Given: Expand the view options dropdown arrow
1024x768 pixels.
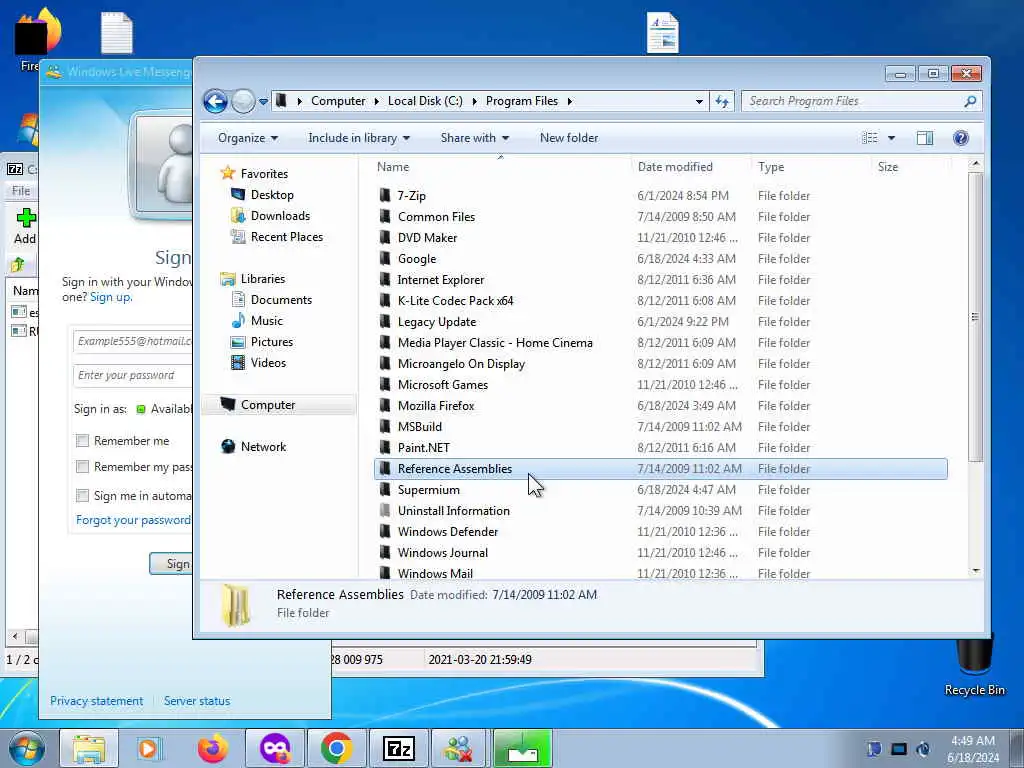Looking at the screenshot, I should tap(891, 138).
